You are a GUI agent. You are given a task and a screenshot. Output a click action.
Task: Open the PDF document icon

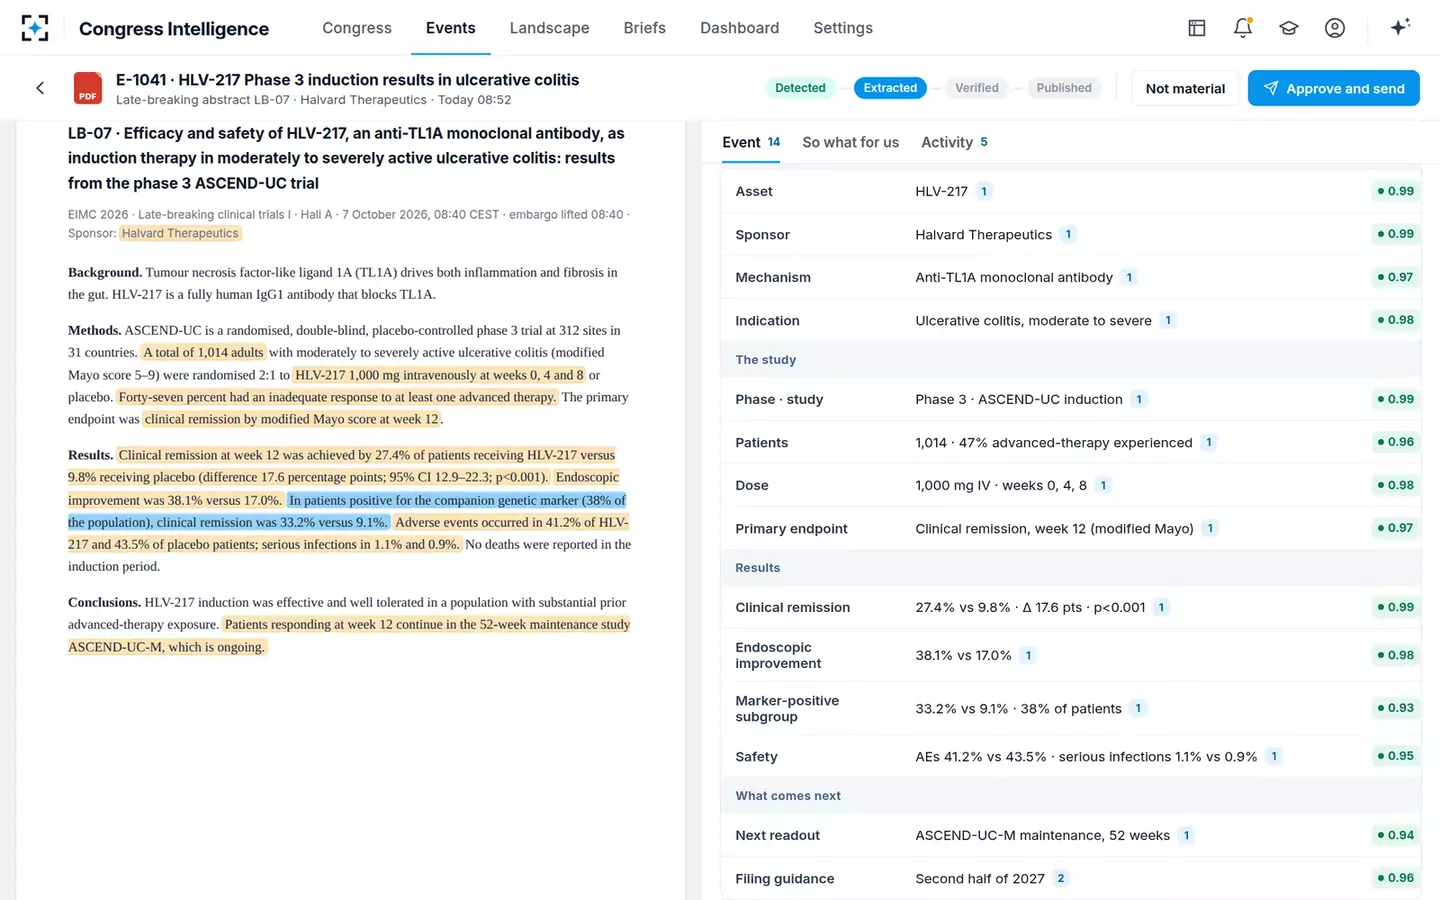(x=88, y=88)
